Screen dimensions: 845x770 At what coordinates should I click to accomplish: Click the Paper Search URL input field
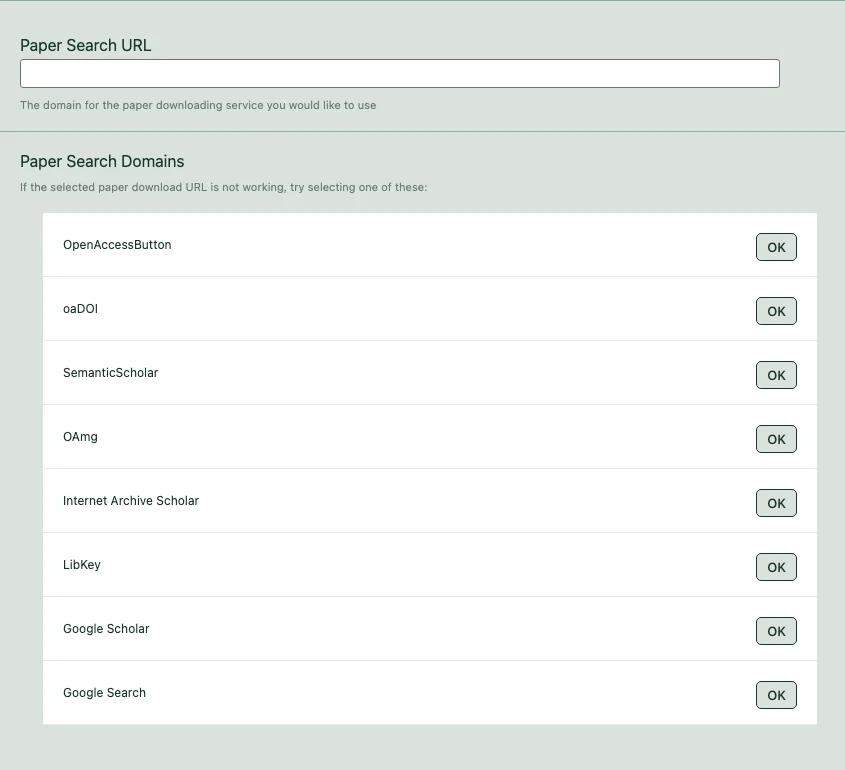click(400, 73)
